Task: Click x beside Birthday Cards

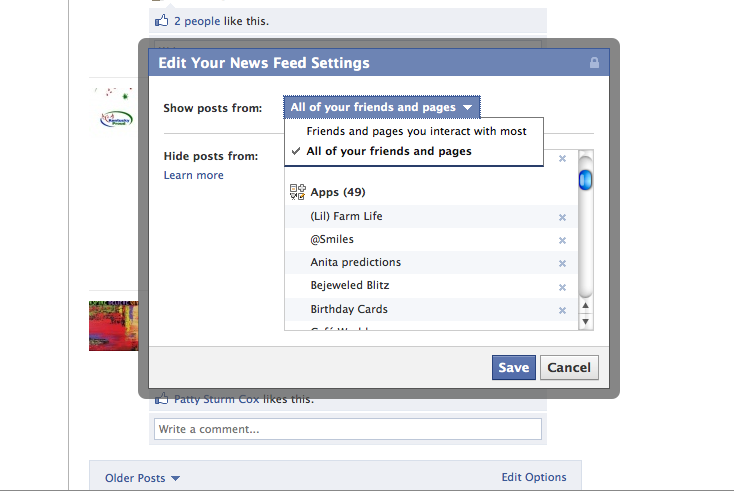Action: point(562,310)
